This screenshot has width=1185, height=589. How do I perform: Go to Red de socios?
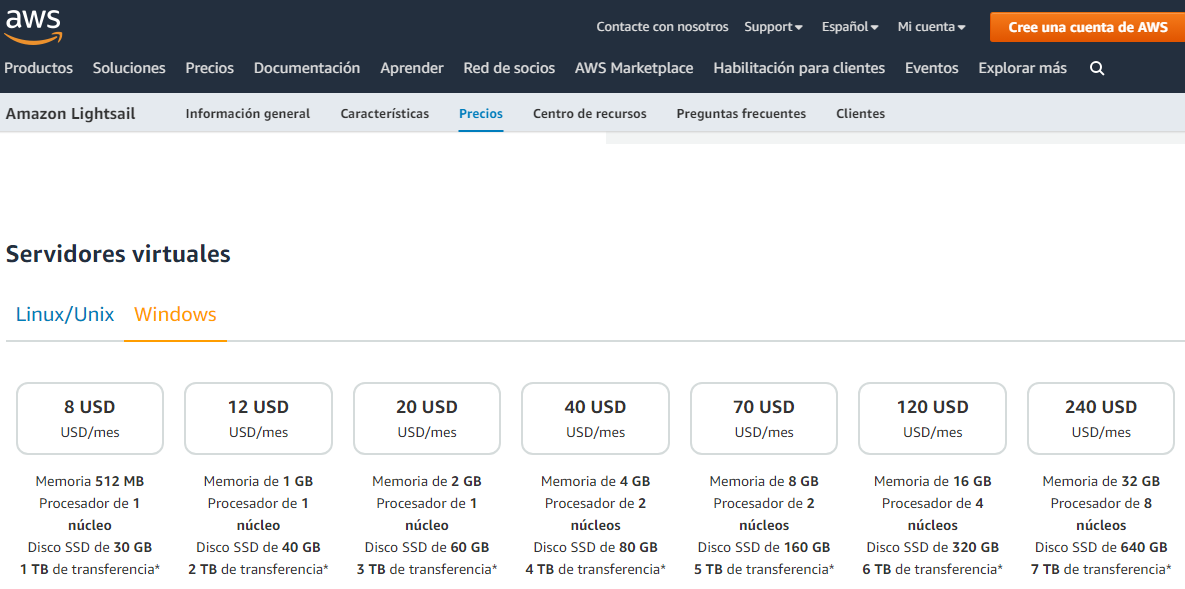coord(509,68)
